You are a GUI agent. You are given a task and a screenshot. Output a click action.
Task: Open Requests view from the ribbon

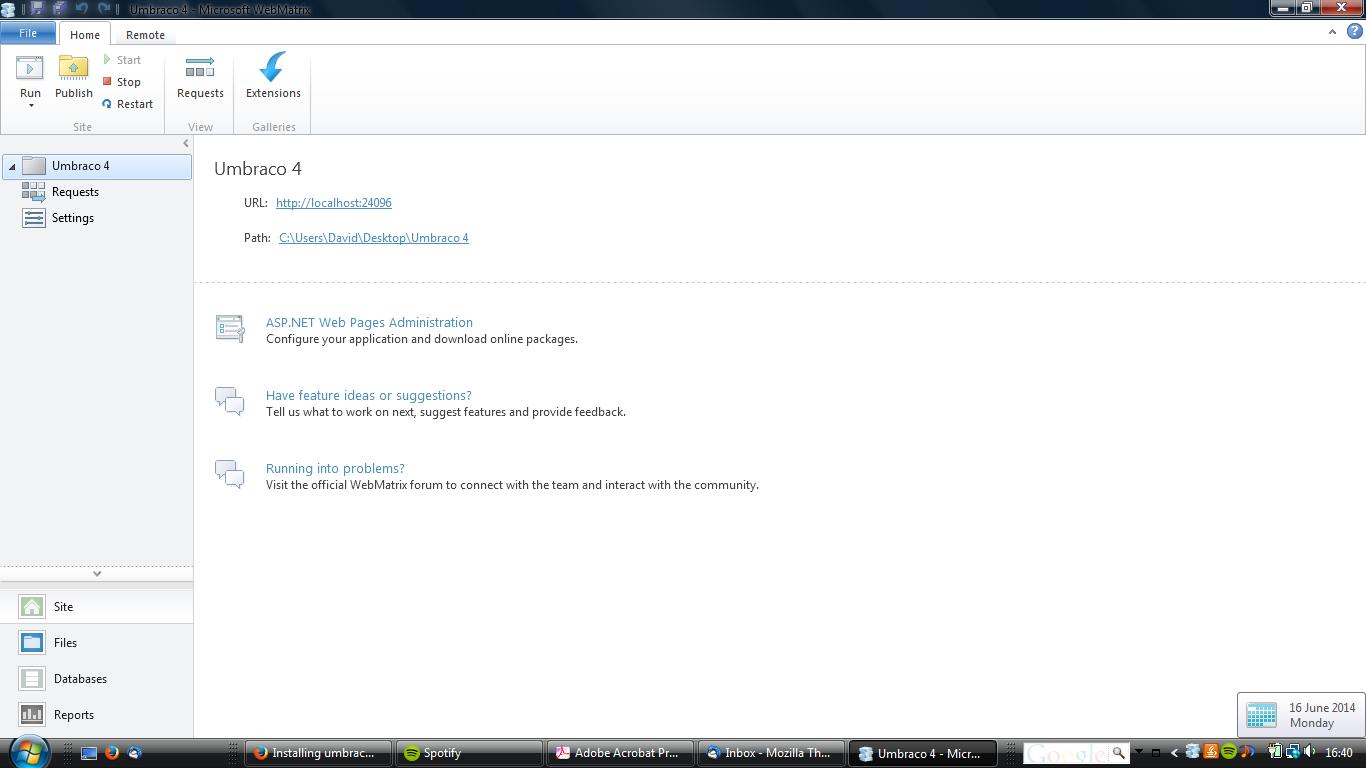[200, 78]
